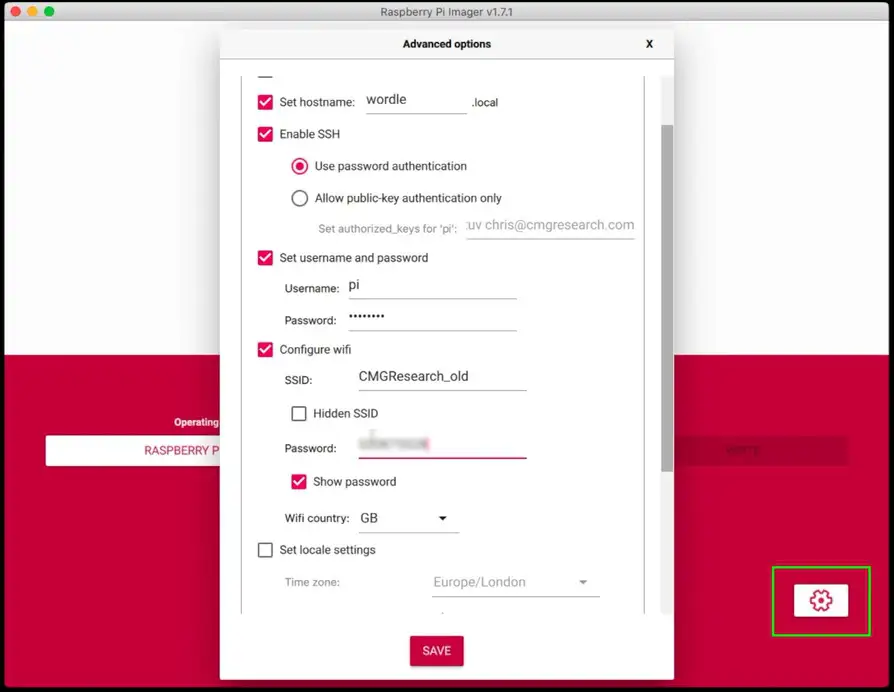Screen dimensions: 894x692
Task: Disable the Configure wifi checkbox
Action: click(x=265, y=350)
